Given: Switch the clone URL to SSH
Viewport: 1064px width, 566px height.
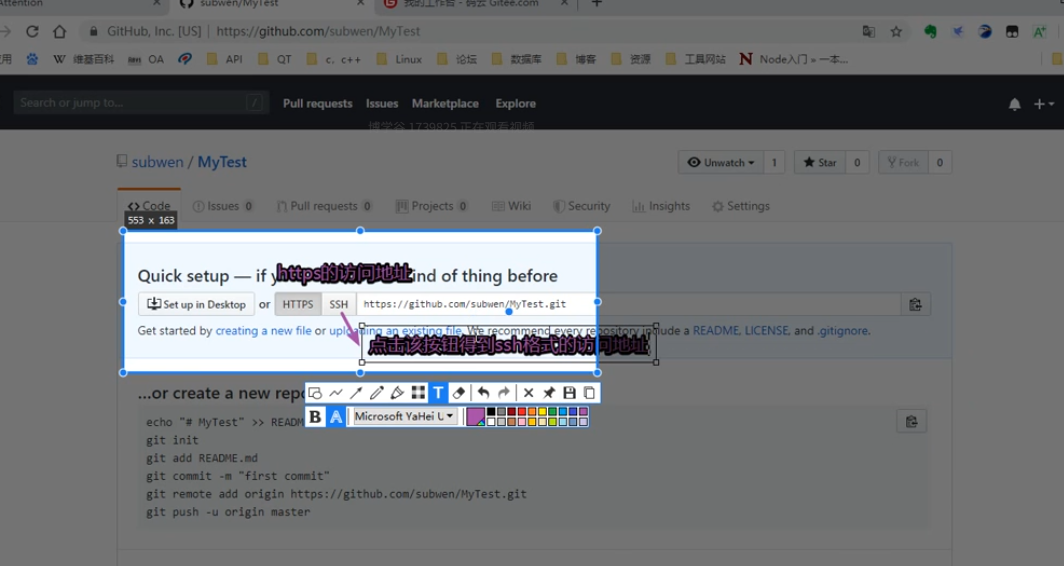Looking at the screenshot, I should click(339, 304).
